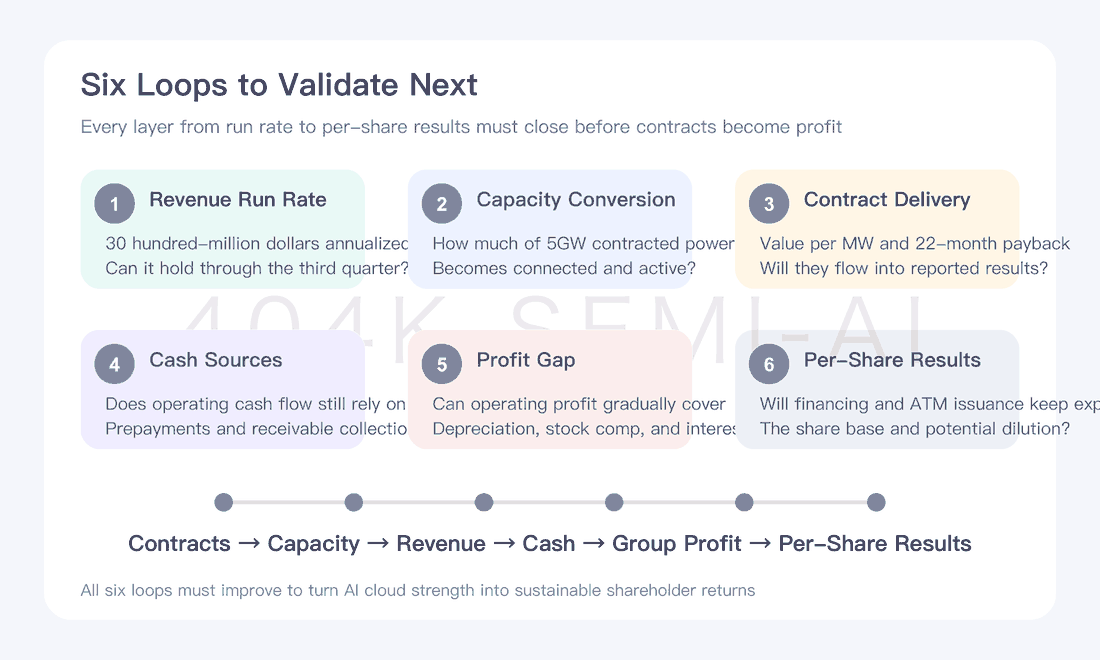Click the Group Profit label in flow
Viewport: 1100px width, 660px height.
[x=676, y=544]
